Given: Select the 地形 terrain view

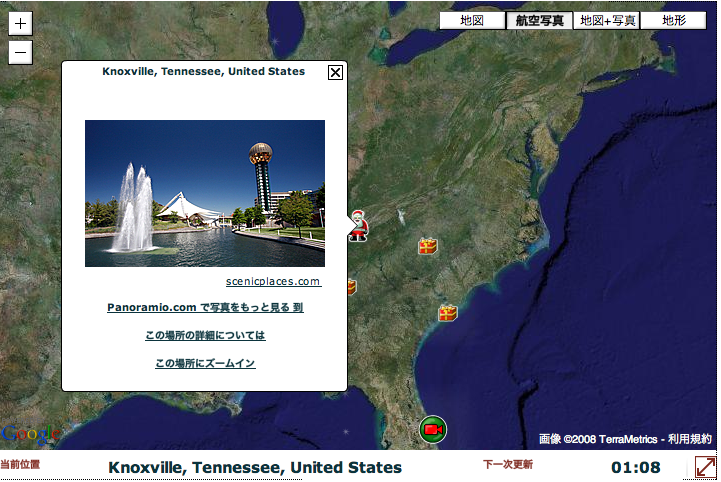Looking at the screenshot, I should pos(674,20).
